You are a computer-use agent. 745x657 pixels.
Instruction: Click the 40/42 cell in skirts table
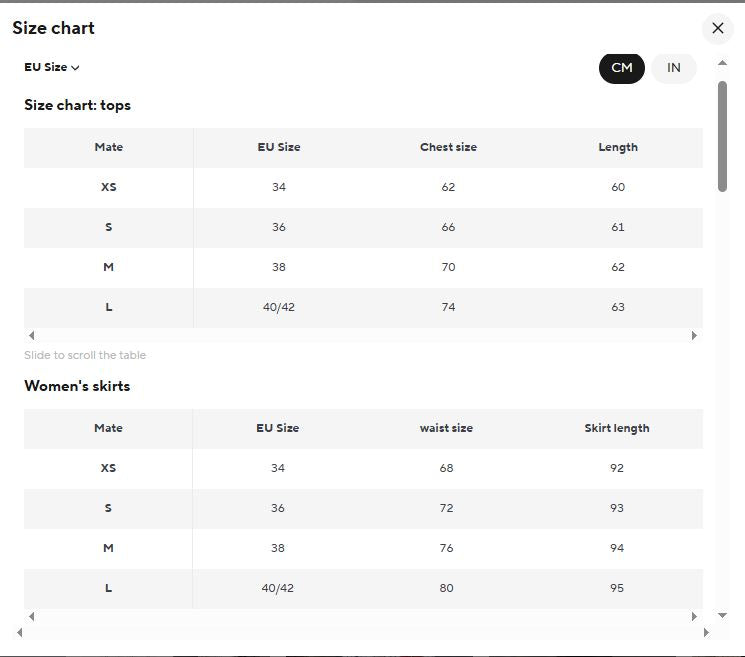(x=277, y=588)
